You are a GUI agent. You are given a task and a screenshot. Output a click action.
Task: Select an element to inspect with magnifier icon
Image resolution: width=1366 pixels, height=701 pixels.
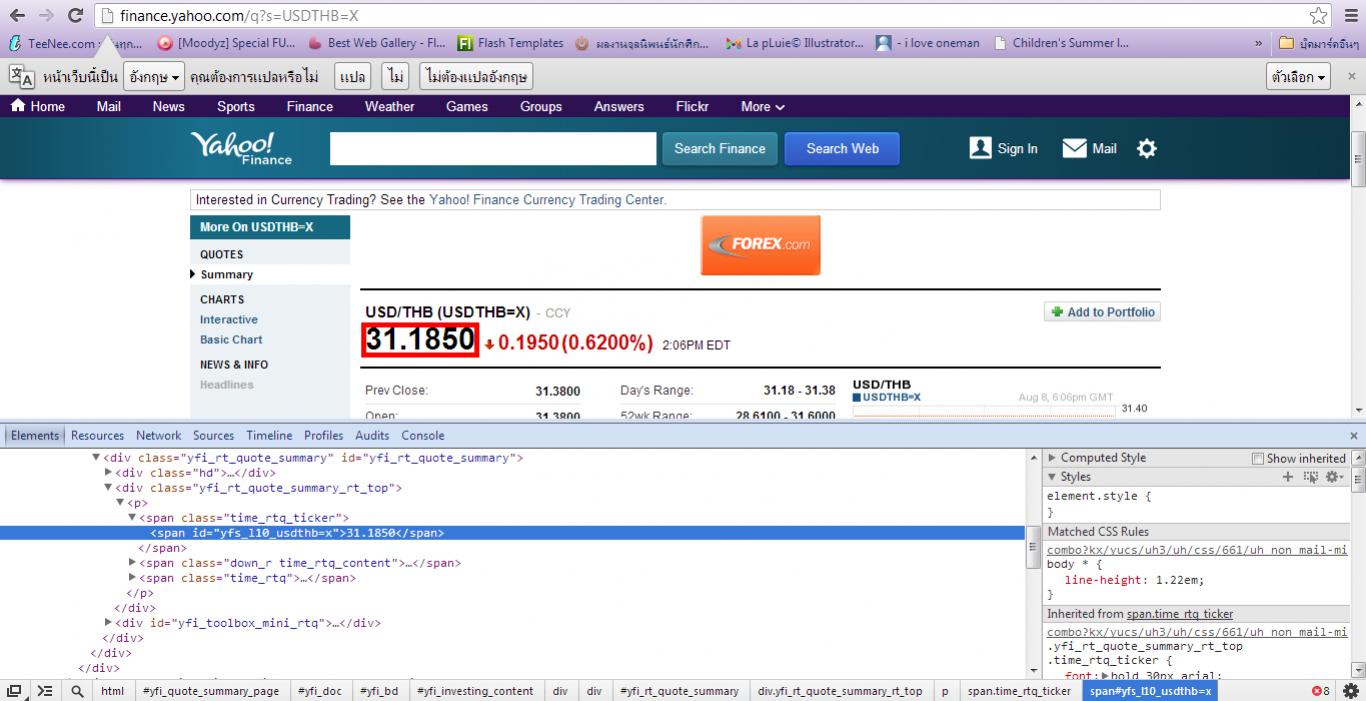77,691
